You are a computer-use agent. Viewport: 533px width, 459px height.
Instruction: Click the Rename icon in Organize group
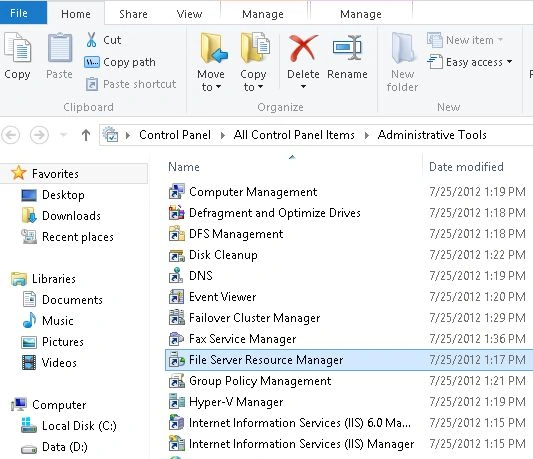click(347, 48)
